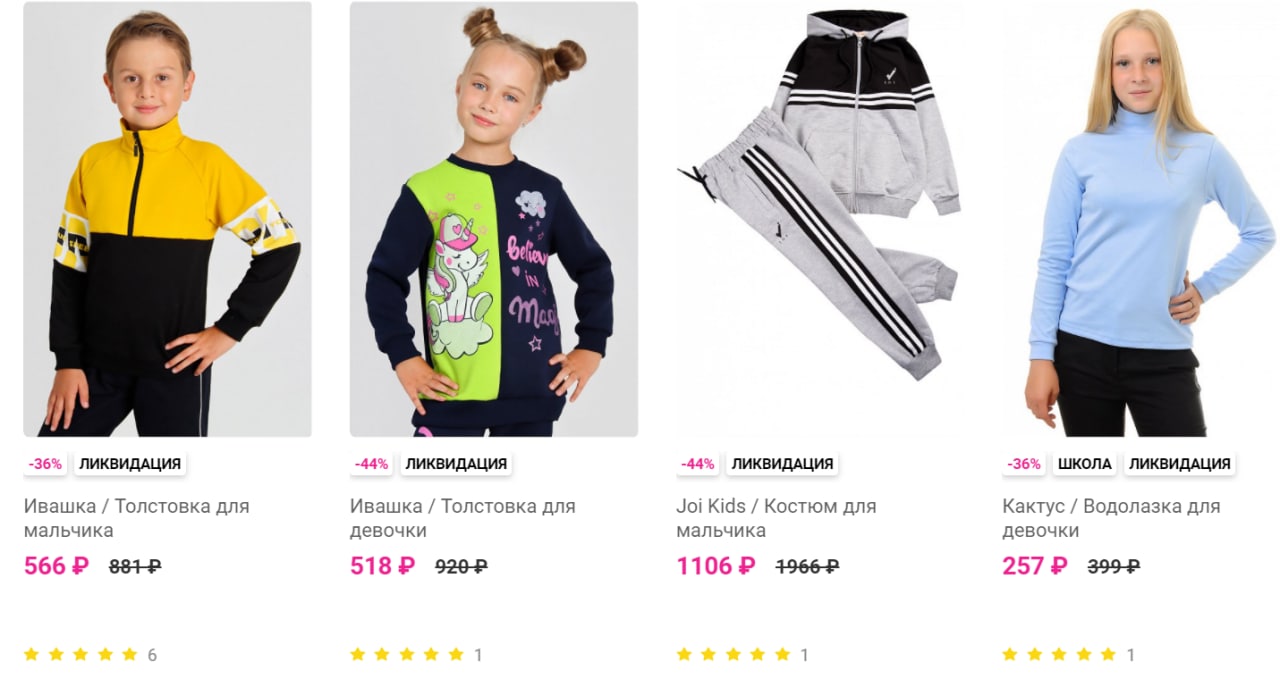Open the unicorn girl's sweatshirt photo
This screenshot has height=687, width=1280.
[x=494, y=219]
